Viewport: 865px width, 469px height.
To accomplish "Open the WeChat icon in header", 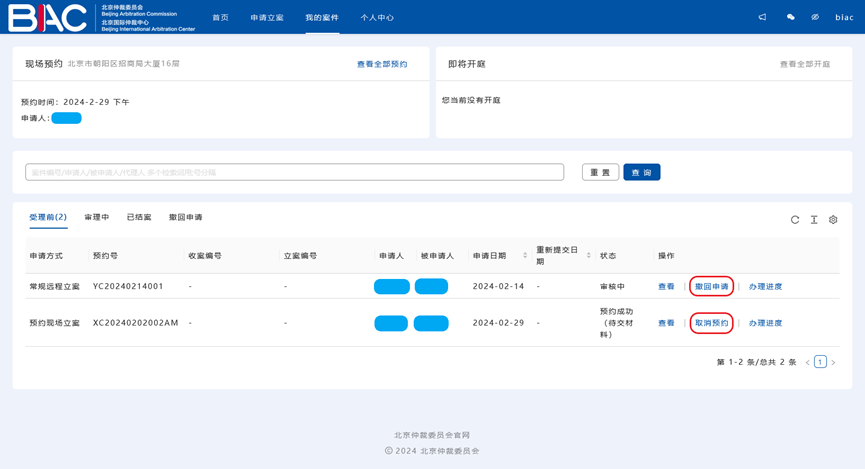I will pyautogui.click(x=790, y=17).
